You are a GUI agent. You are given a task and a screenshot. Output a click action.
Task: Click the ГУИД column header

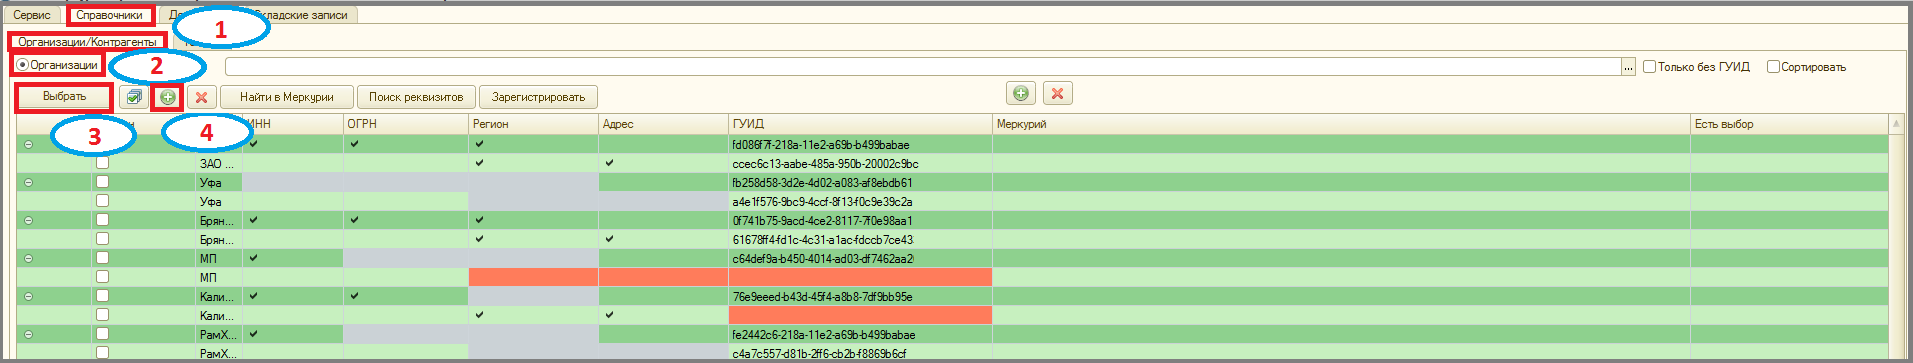click(x=860, y=124)
